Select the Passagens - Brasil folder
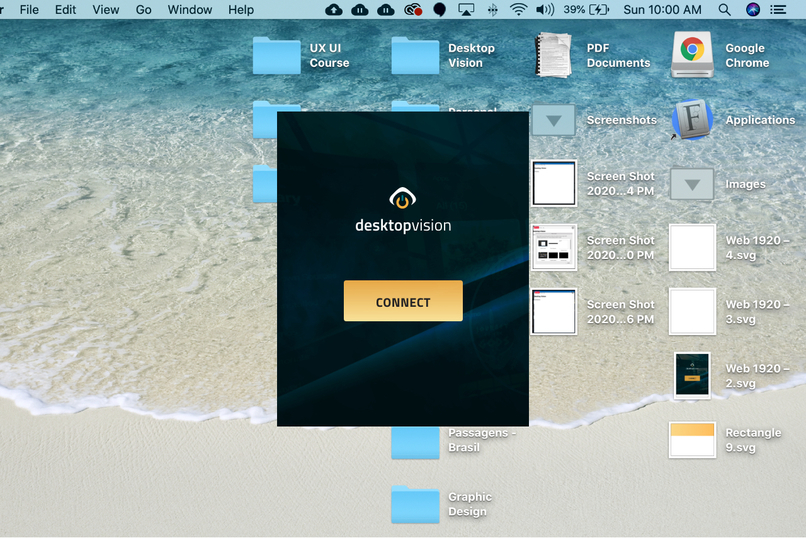 pyautogui.click(x=415, y=443)
